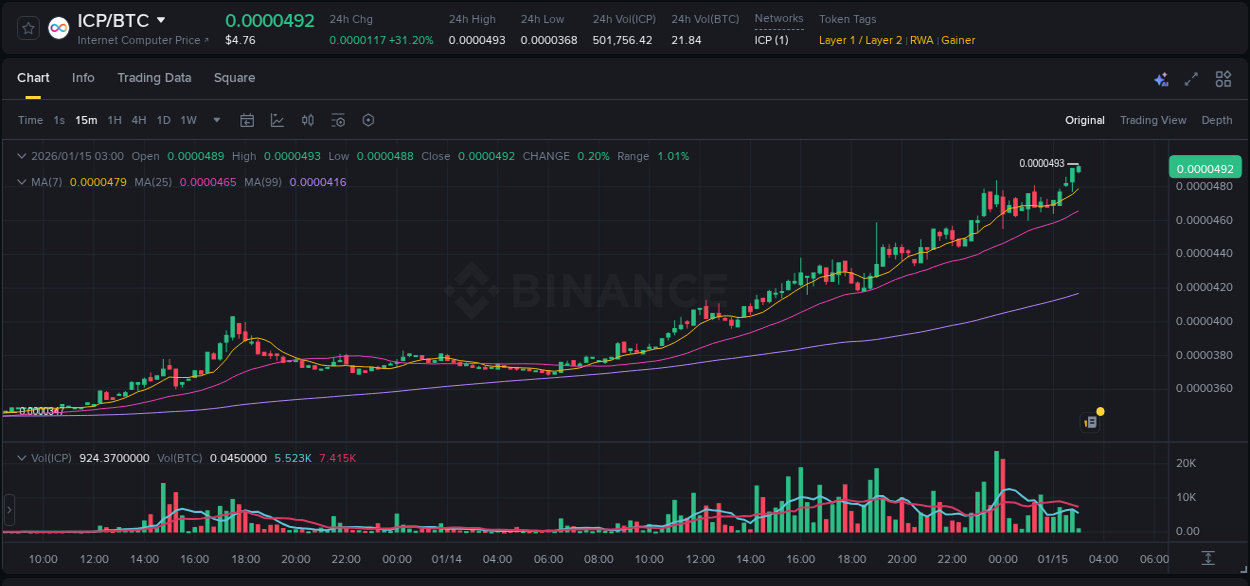Screen dimensions: 1250x586
Task: Launch the Binance AI assistant icon
Action: 1161,78
